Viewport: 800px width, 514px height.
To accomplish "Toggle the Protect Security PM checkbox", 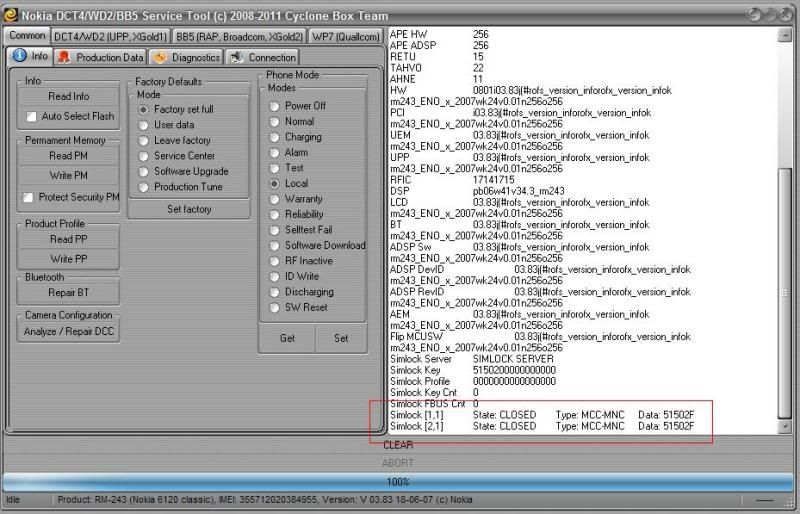I will 28,198.
